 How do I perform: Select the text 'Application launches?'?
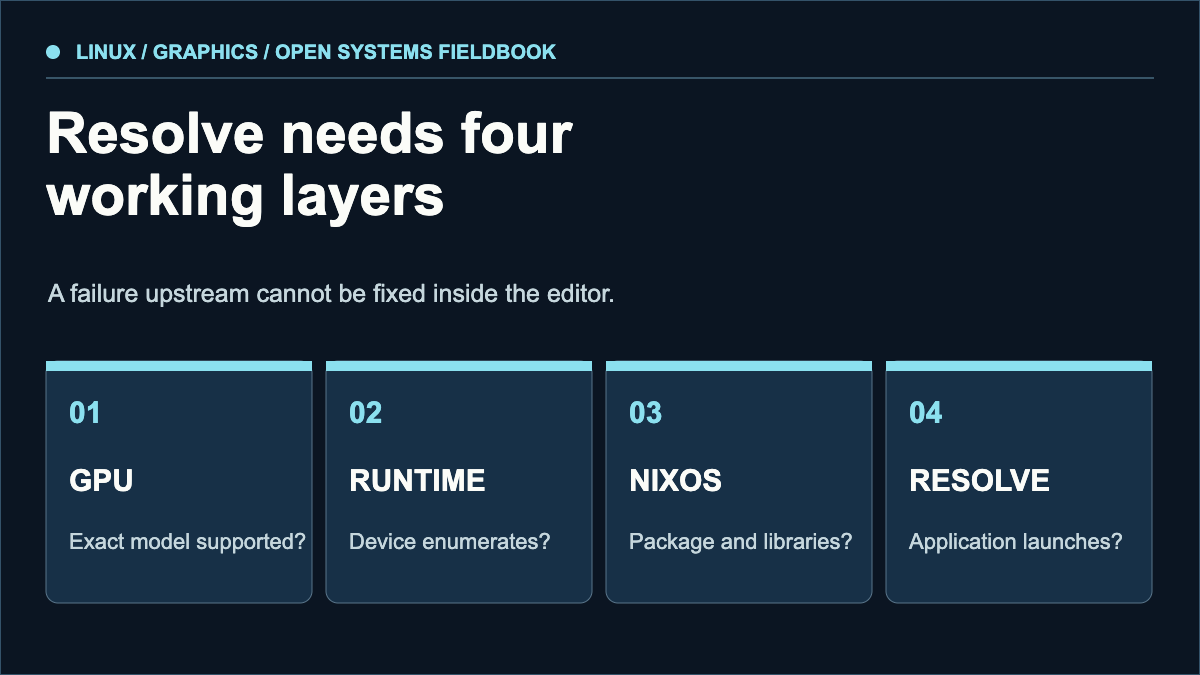(x=1016, y=542)
